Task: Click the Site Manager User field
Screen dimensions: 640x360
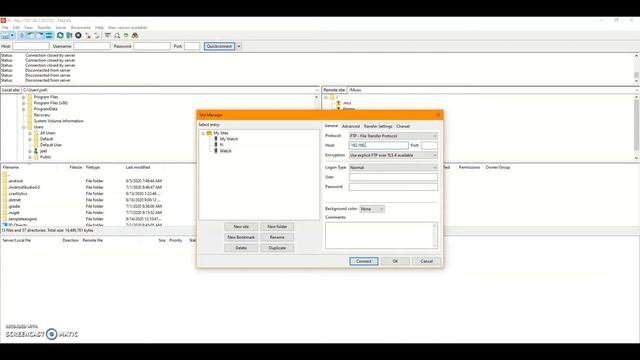Action: click(x=393, y=177)
